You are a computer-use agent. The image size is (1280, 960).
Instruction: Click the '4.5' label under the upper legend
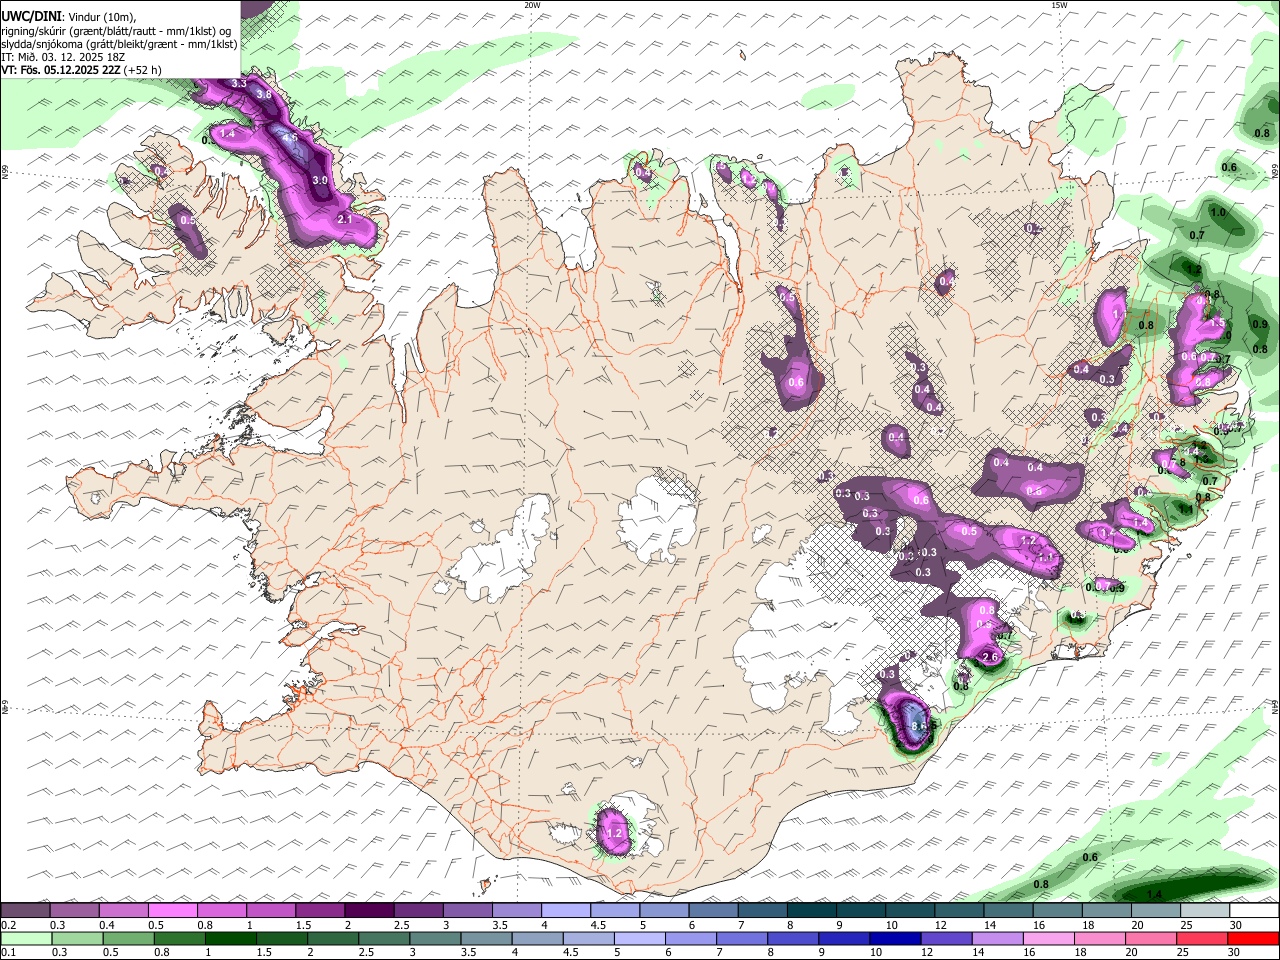click(x=598, y=925)
